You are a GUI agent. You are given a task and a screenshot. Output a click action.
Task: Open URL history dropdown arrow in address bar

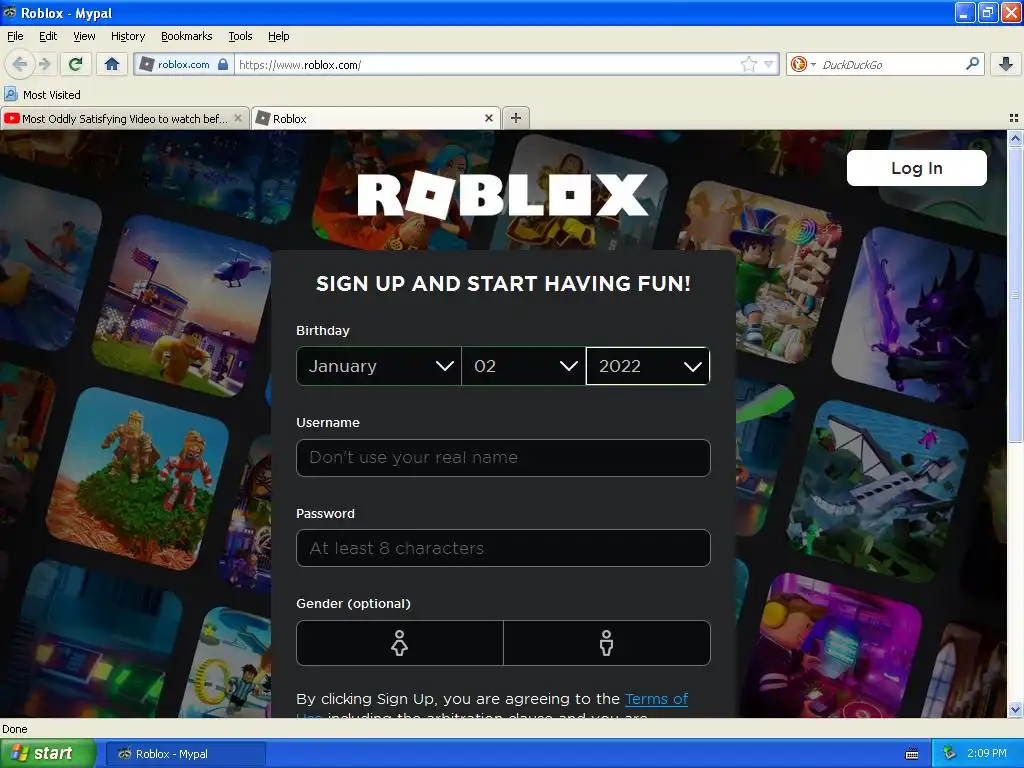tap(769, 64)
